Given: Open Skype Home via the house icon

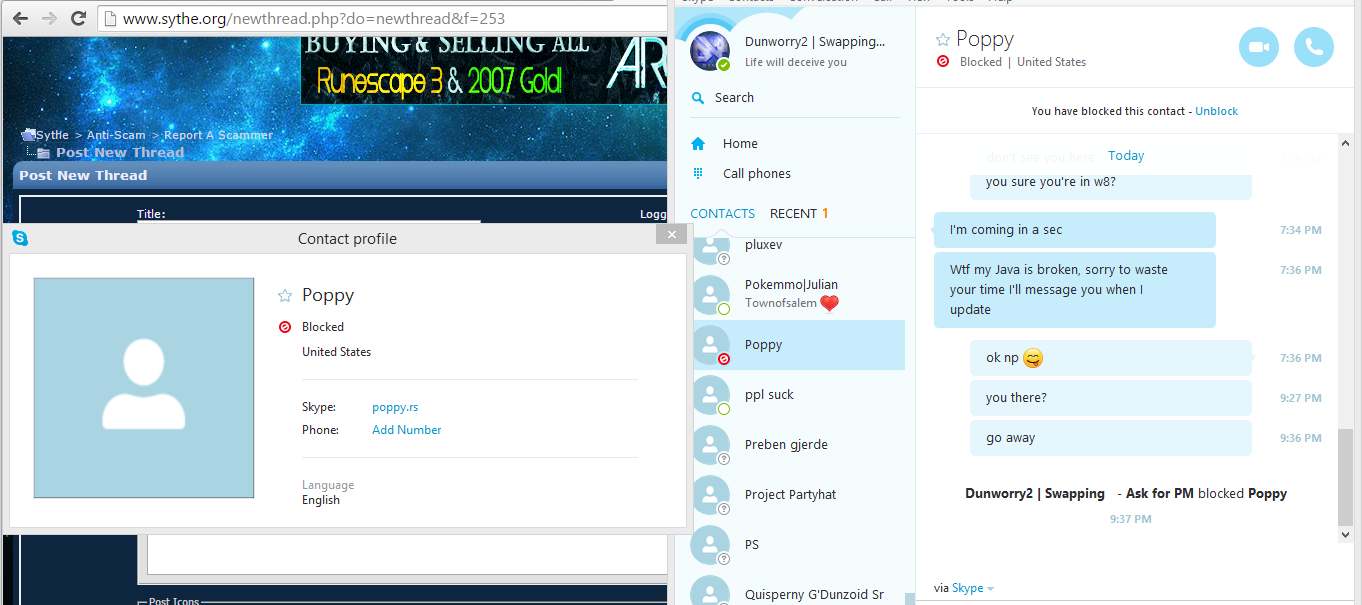Looking at the screenshot, I should [698, 144].
